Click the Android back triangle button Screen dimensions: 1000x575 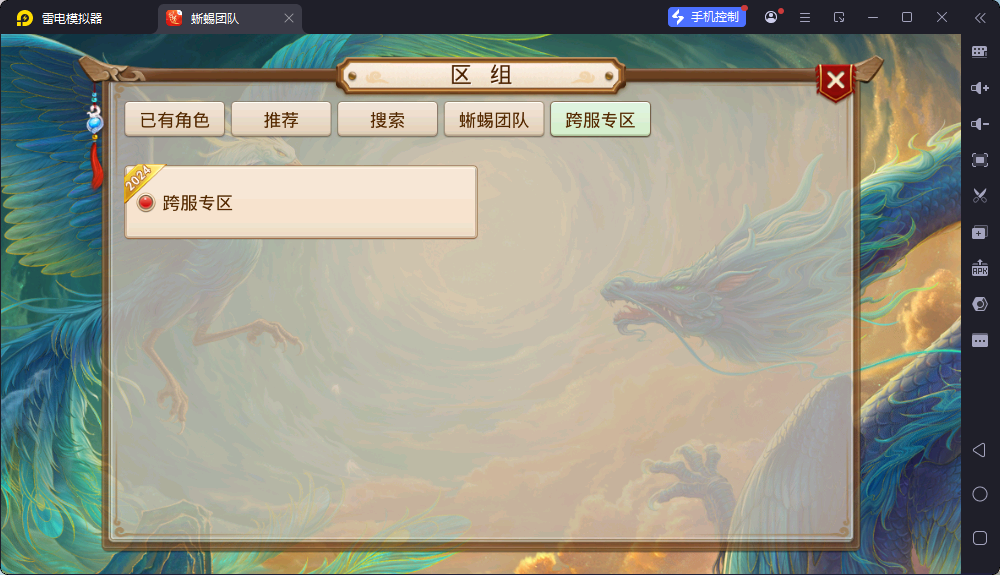(x=980, y=450)
